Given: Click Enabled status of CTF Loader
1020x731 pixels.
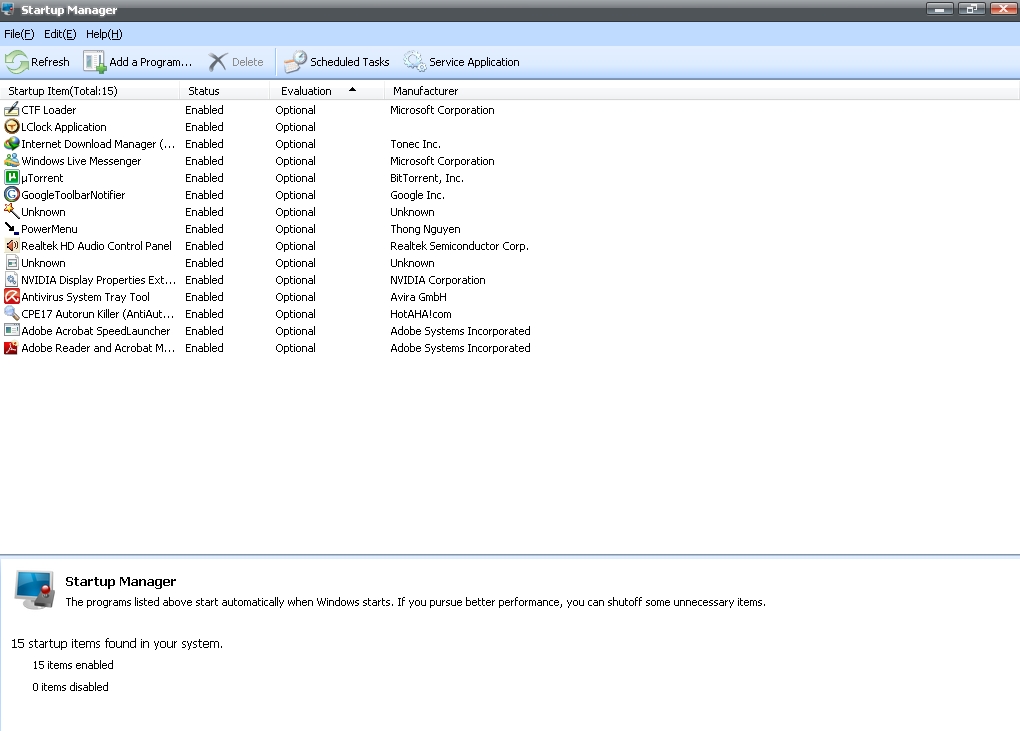Looking at the screenshot, I should pyautogui.click(x=204, y=110).
